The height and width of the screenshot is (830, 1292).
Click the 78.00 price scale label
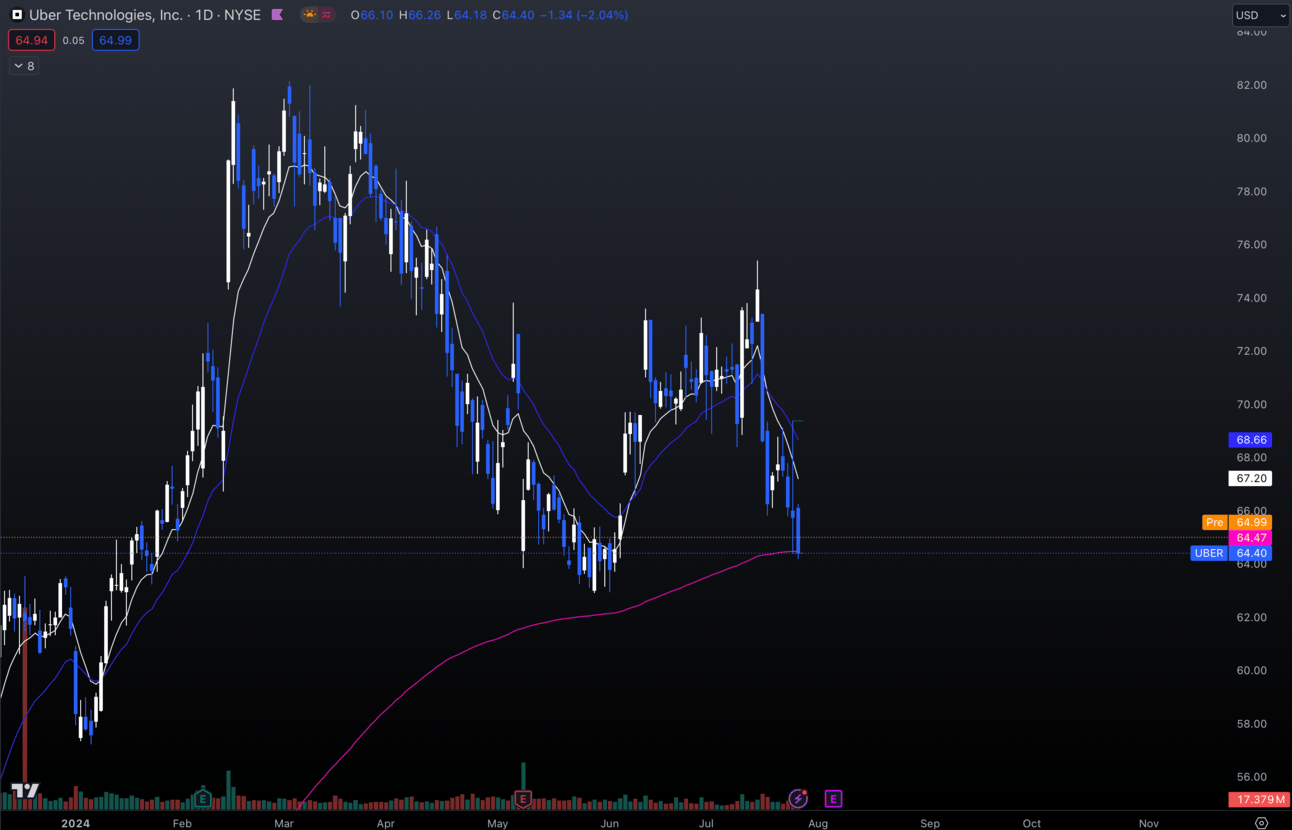(x=1252, y=191)
